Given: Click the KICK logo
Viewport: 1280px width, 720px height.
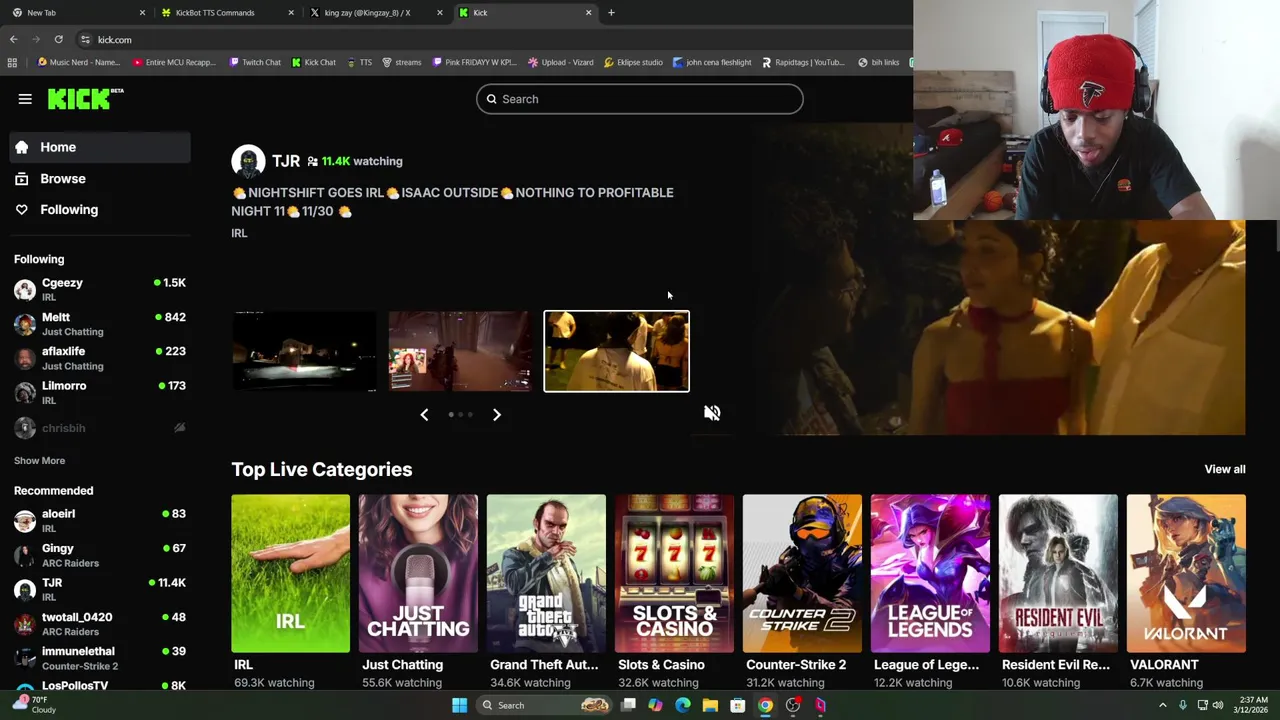Looking at the screenshot, I should 85,98.
